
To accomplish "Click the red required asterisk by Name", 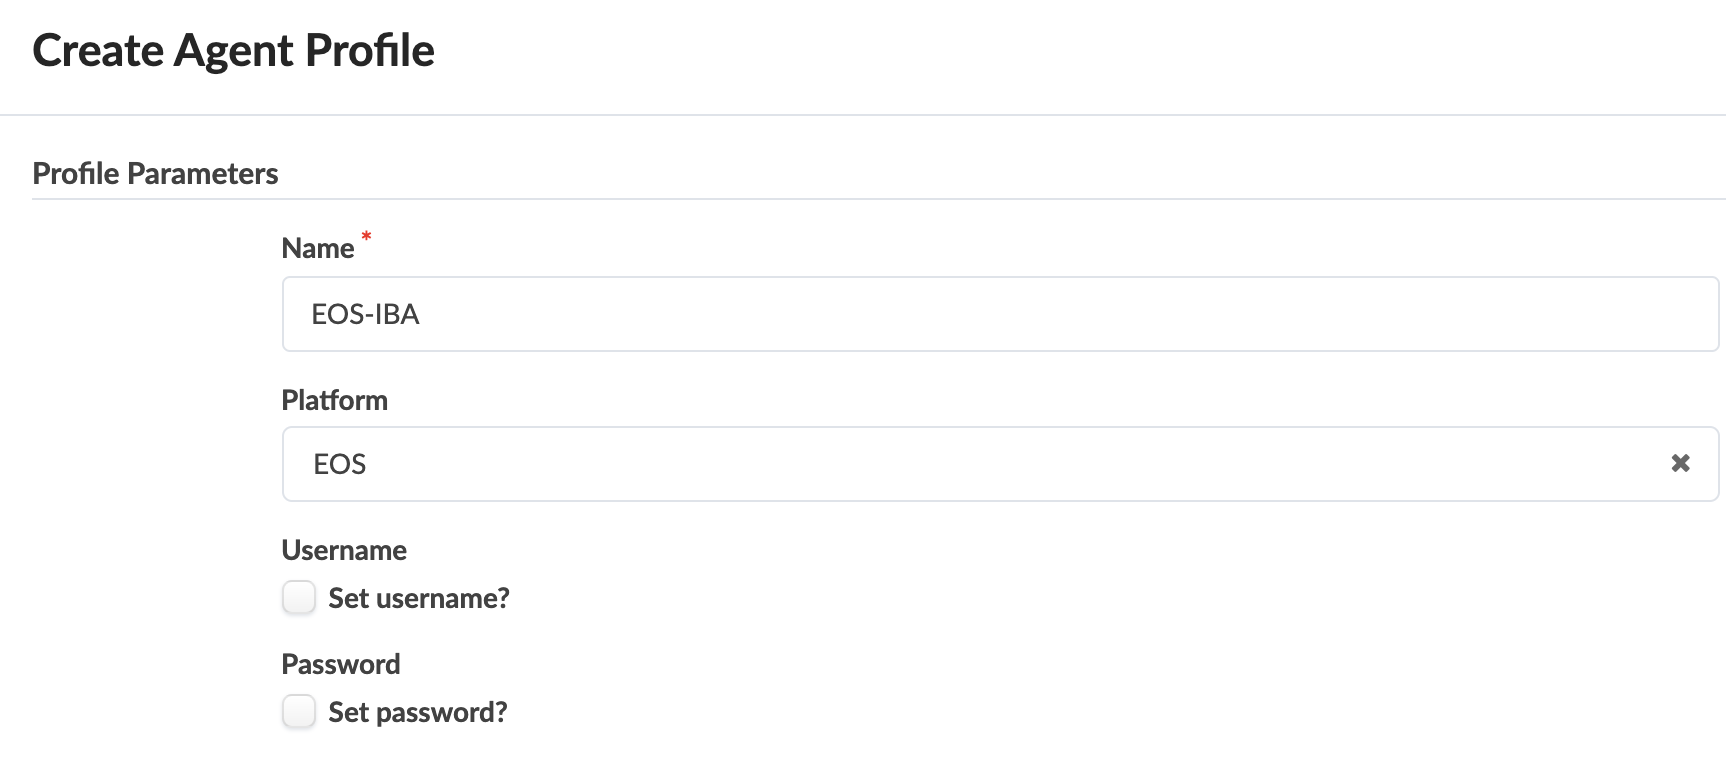I will tap(366, 237).
